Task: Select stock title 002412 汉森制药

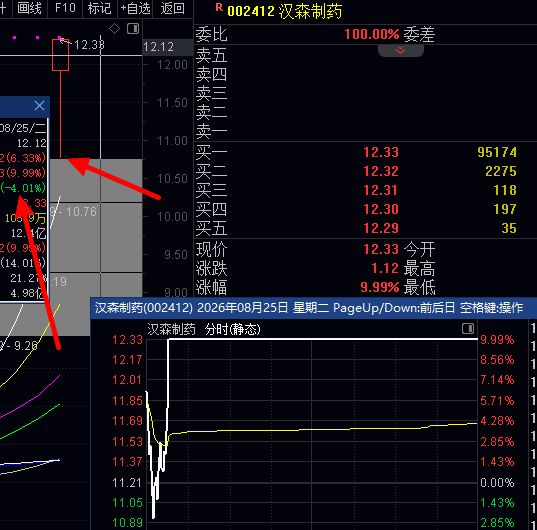Action: pos(285,11)
